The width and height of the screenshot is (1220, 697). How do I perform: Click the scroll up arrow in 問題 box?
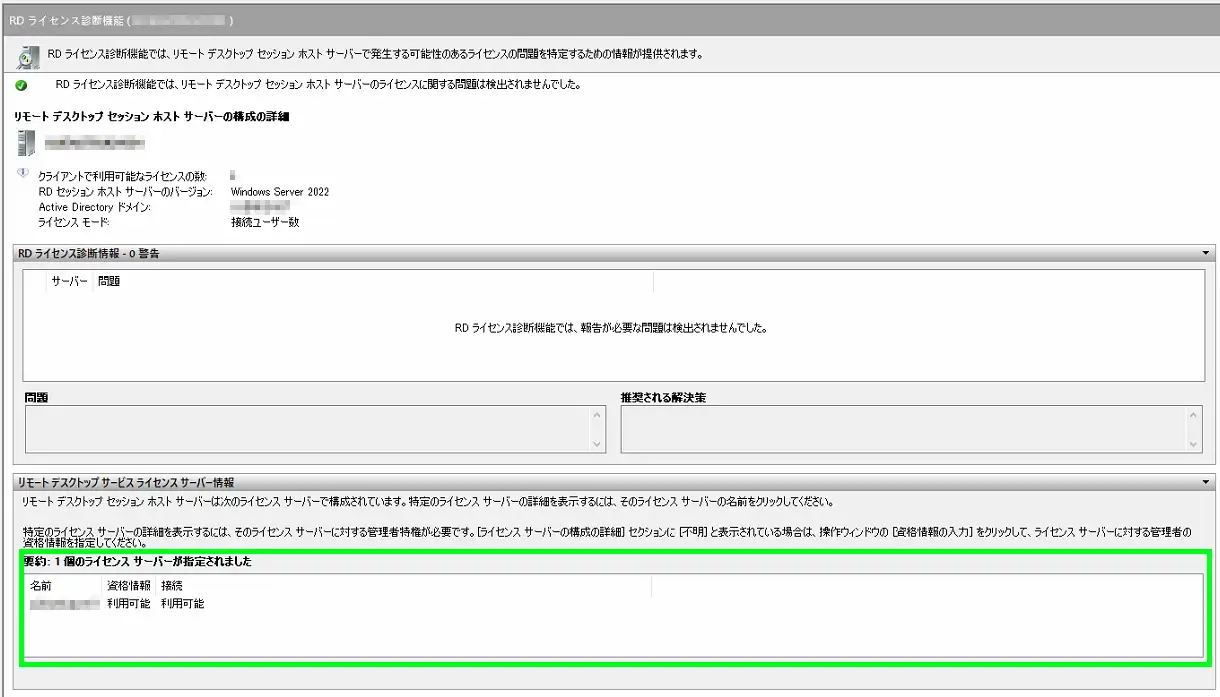pos(598,414)
